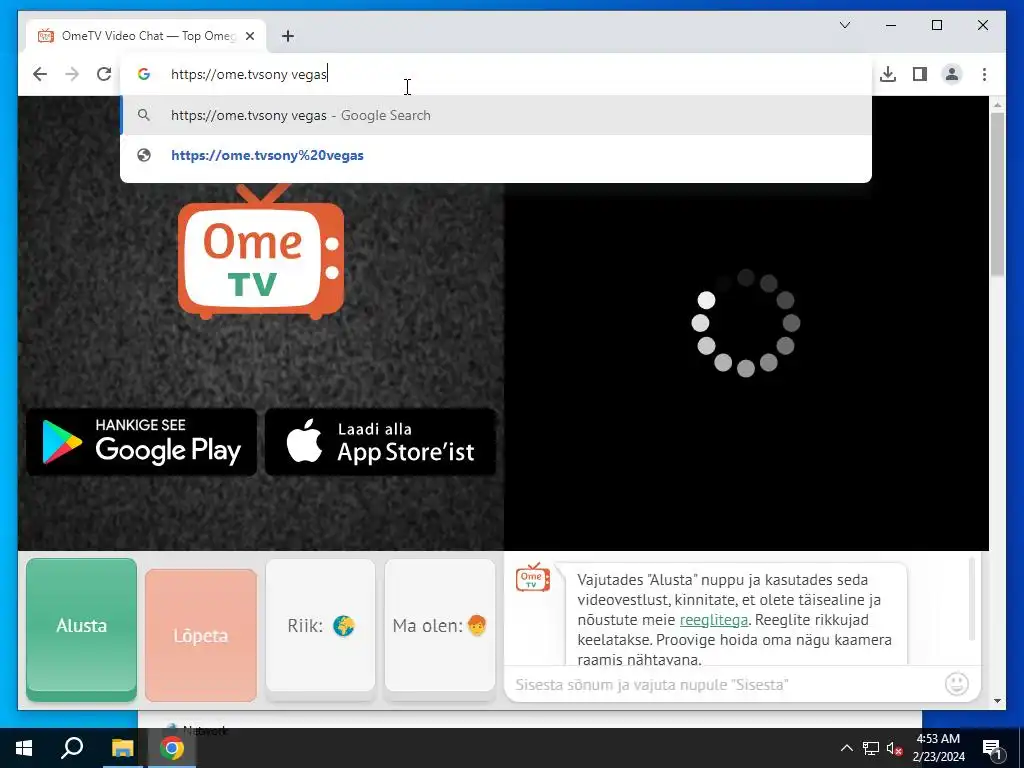
Task: Select the OmeTV Video Chat tab
Action: coord(146,36)
